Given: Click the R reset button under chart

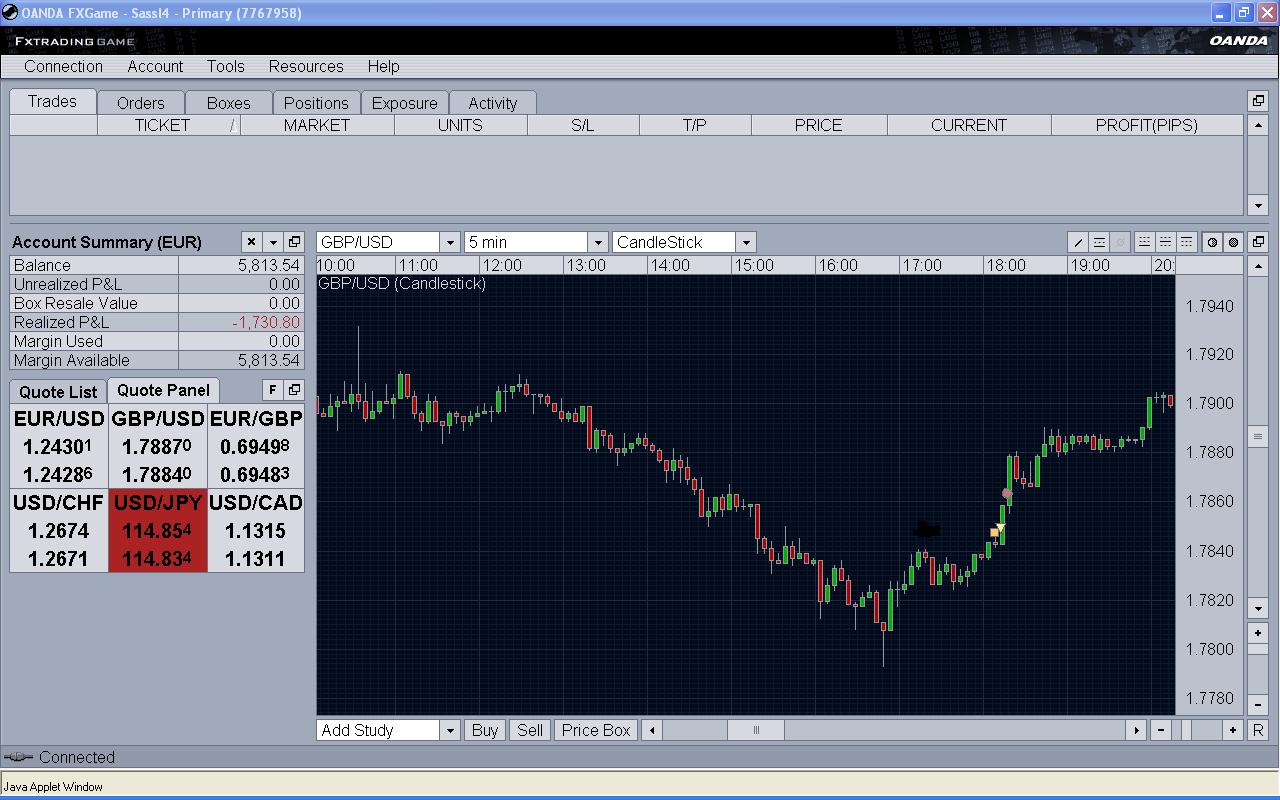Looking at the screenshot, I should coord(1258,730).
